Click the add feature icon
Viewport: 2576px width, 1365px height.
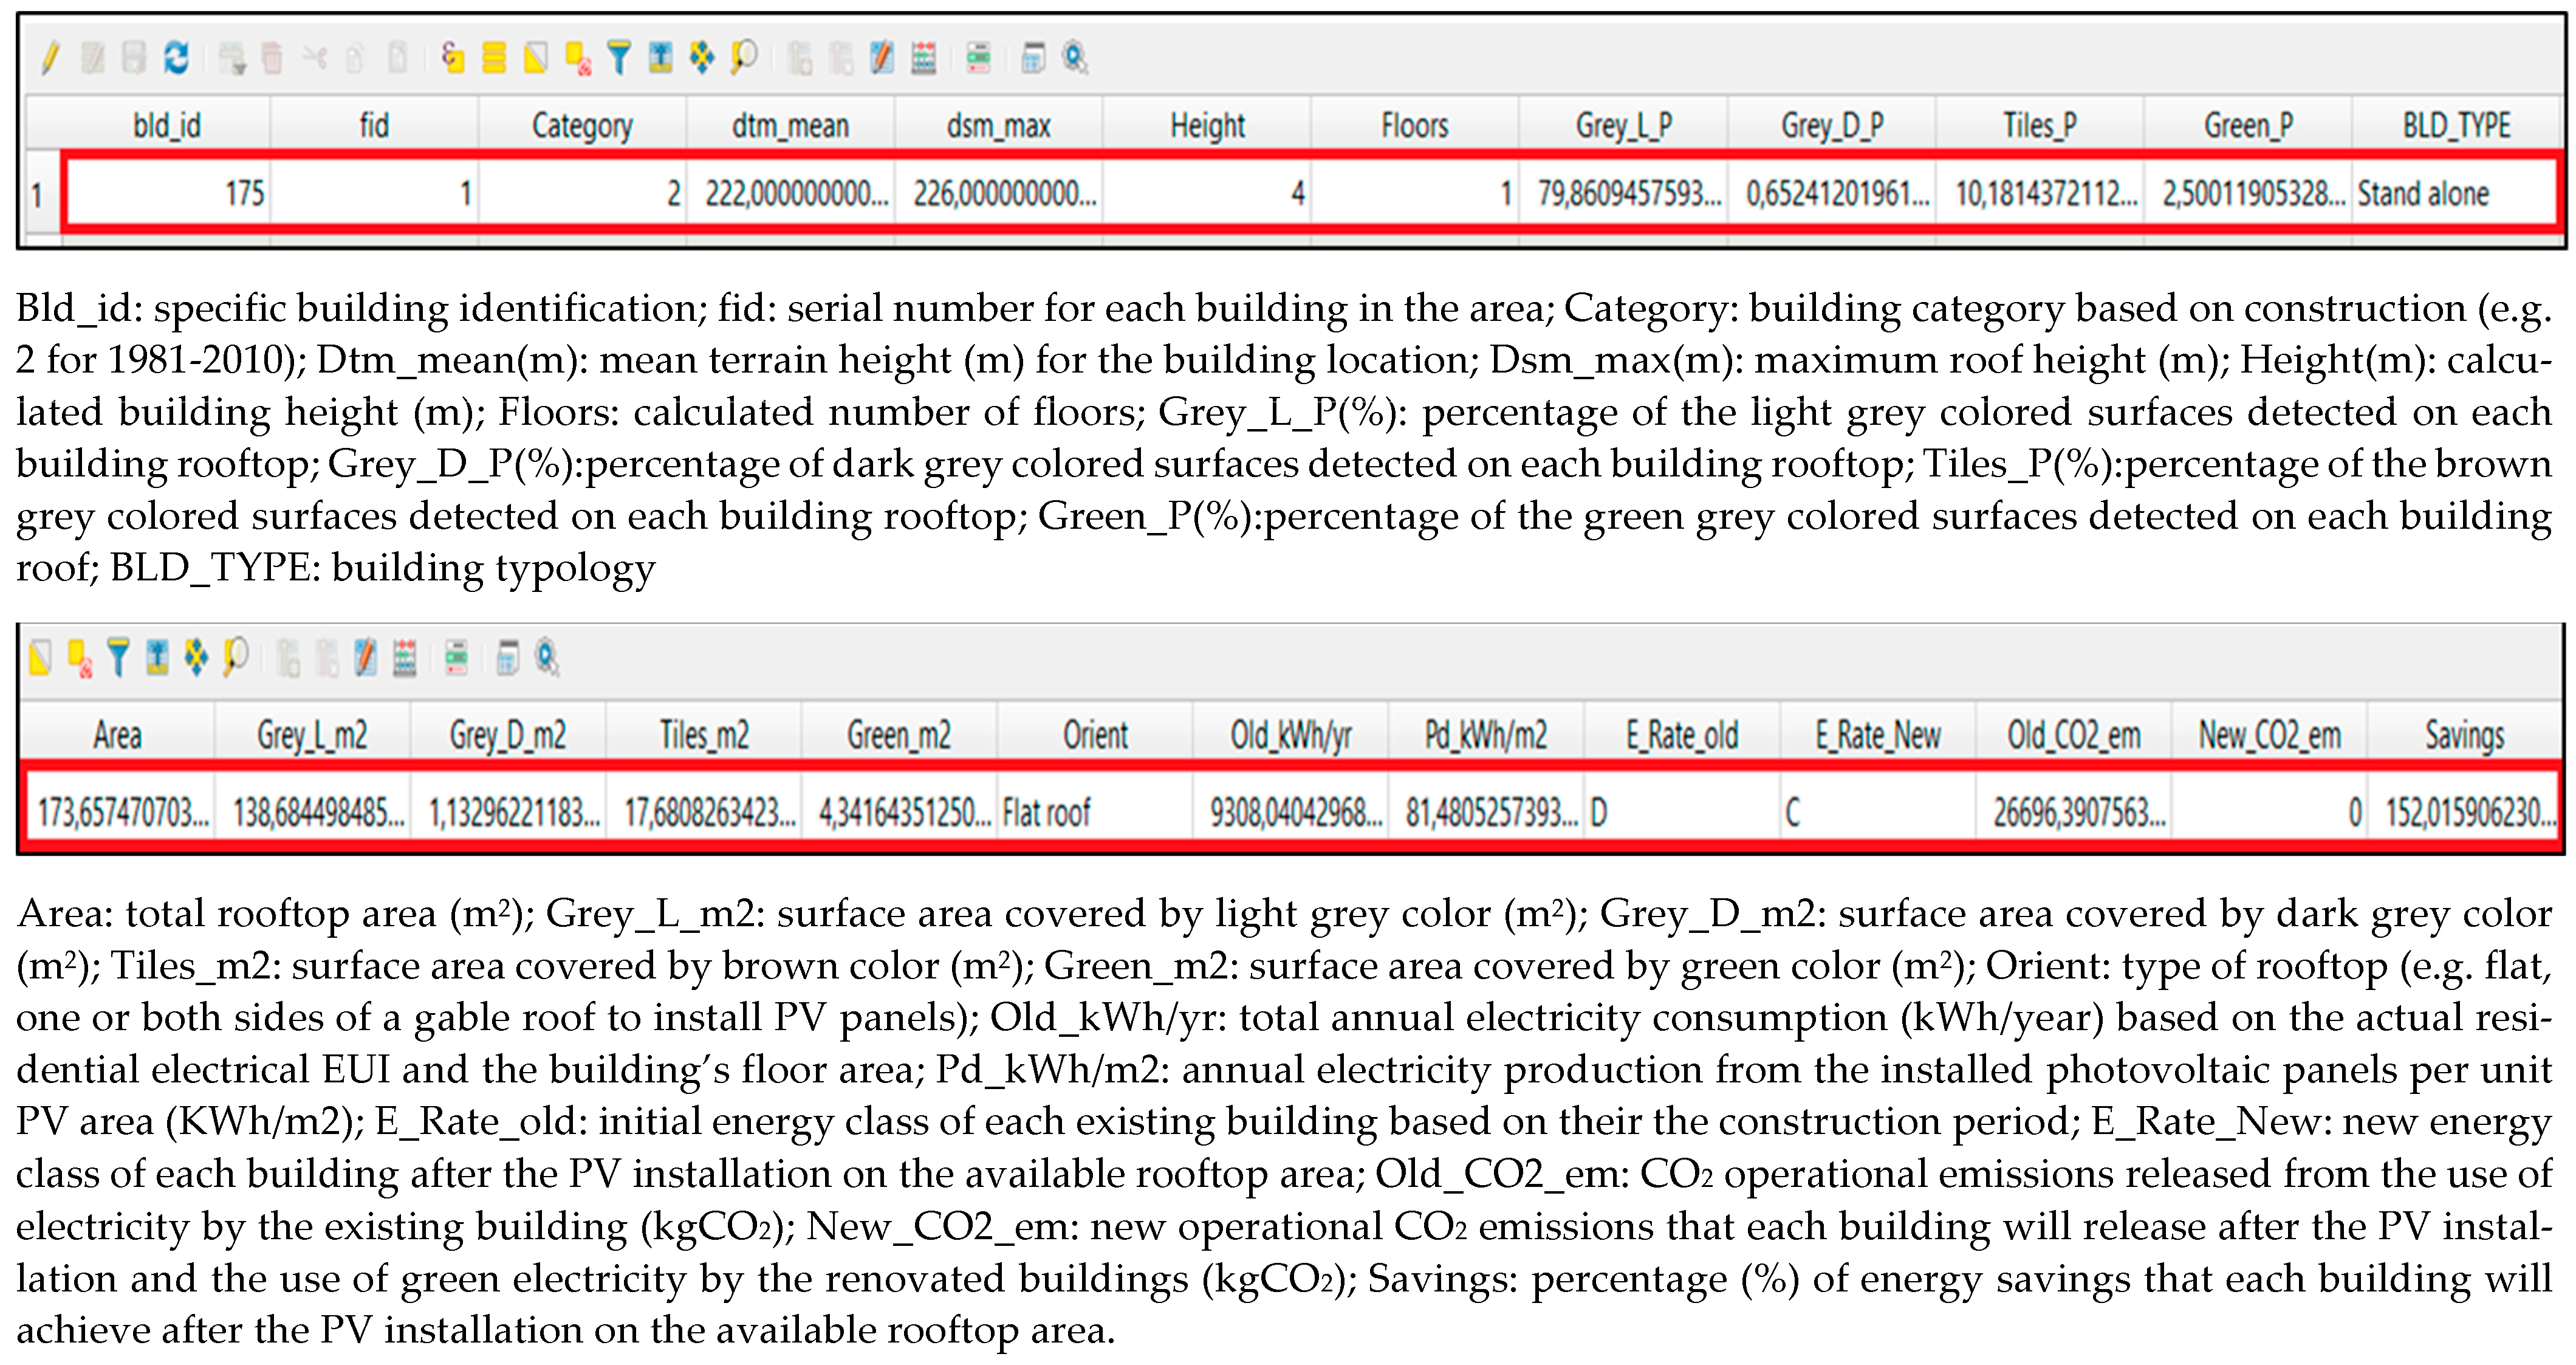(232, 58)
